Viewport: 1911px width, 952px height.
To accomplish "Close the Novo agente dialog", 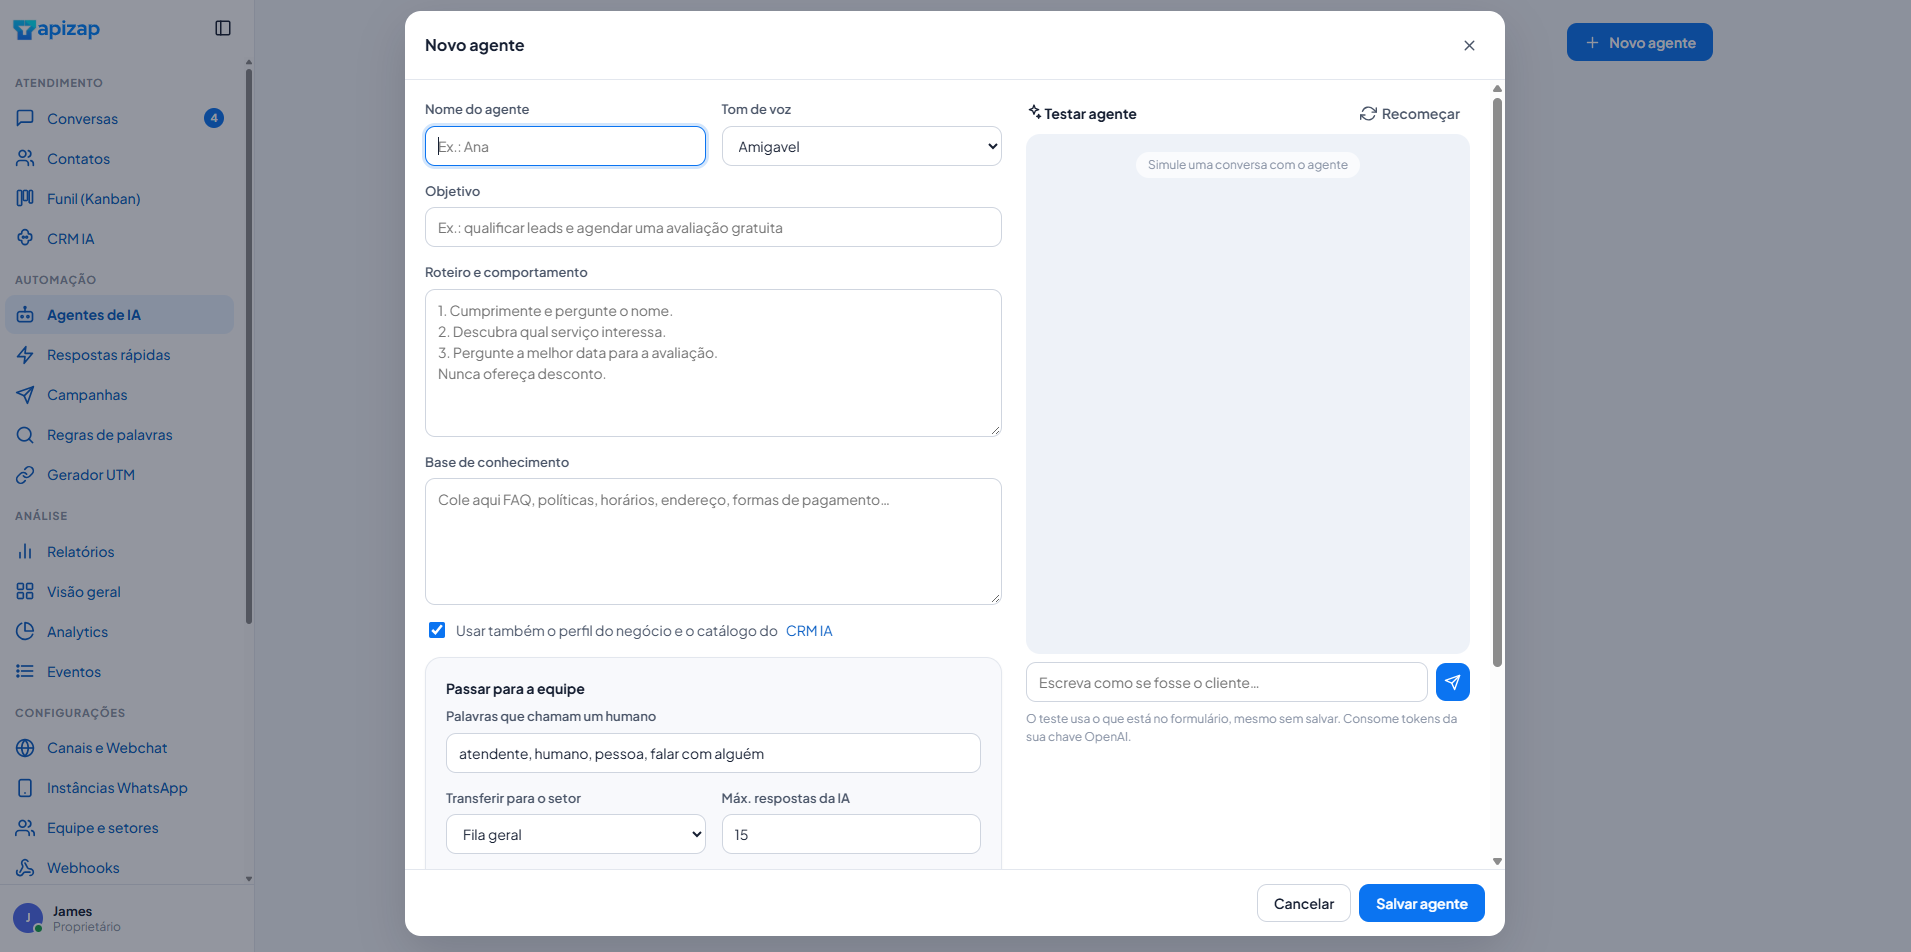I will pyautogui.click(x=1469, y=45).
